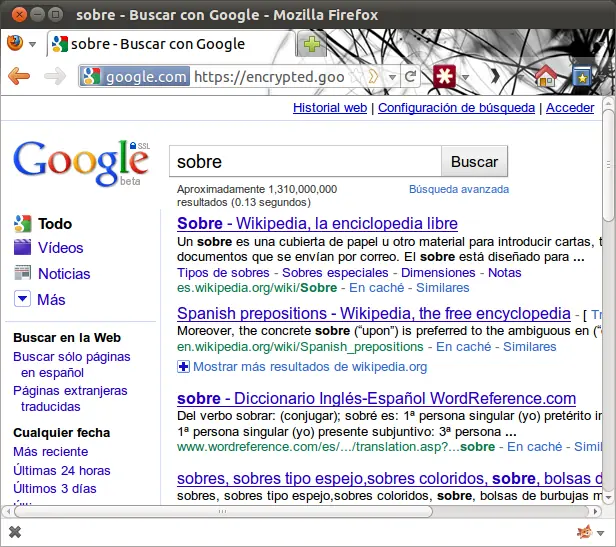Click the 'Buscar' button

[x=475, y=162]
